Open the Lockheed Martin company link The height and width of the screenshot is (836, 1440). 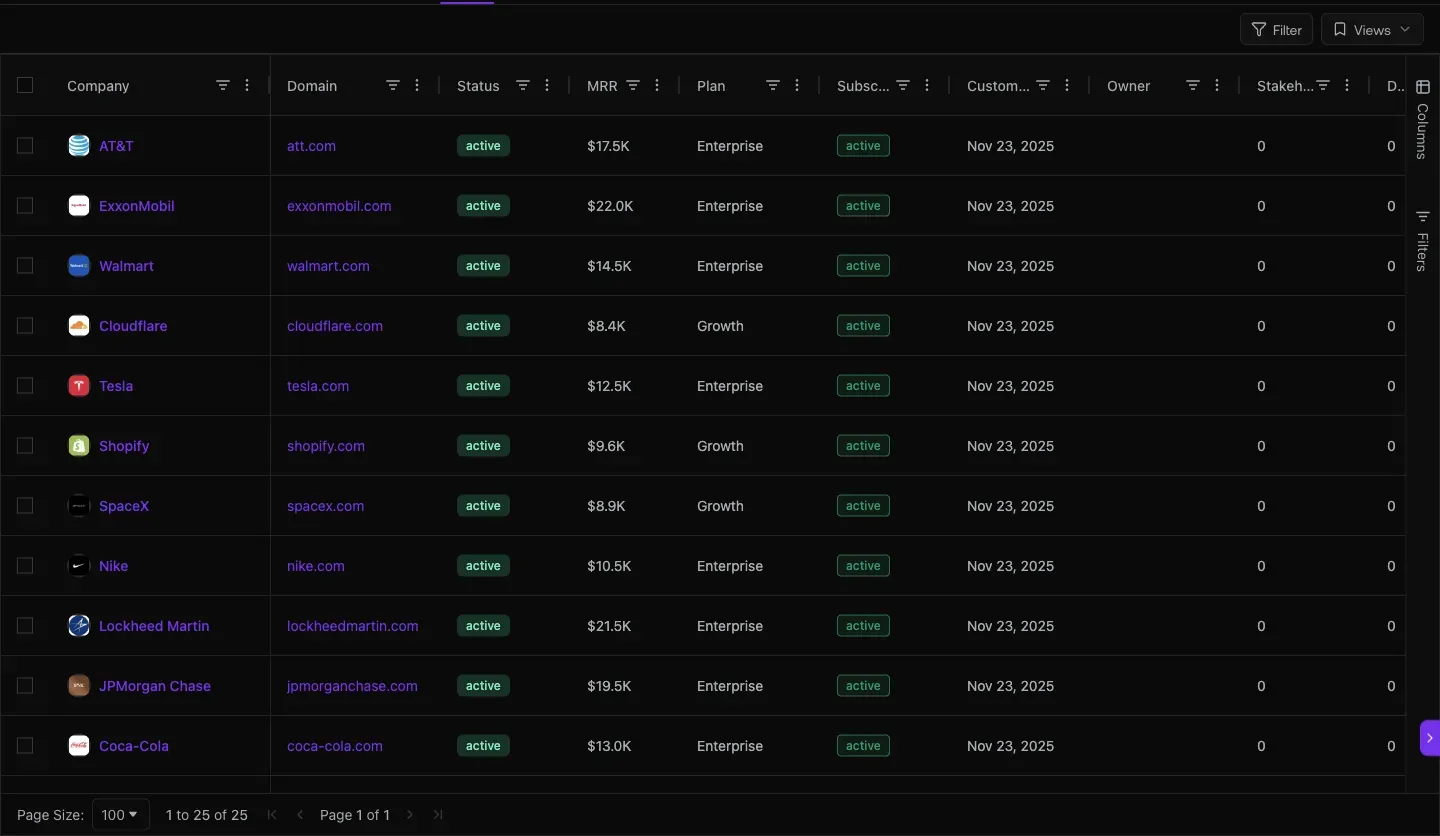154,626
